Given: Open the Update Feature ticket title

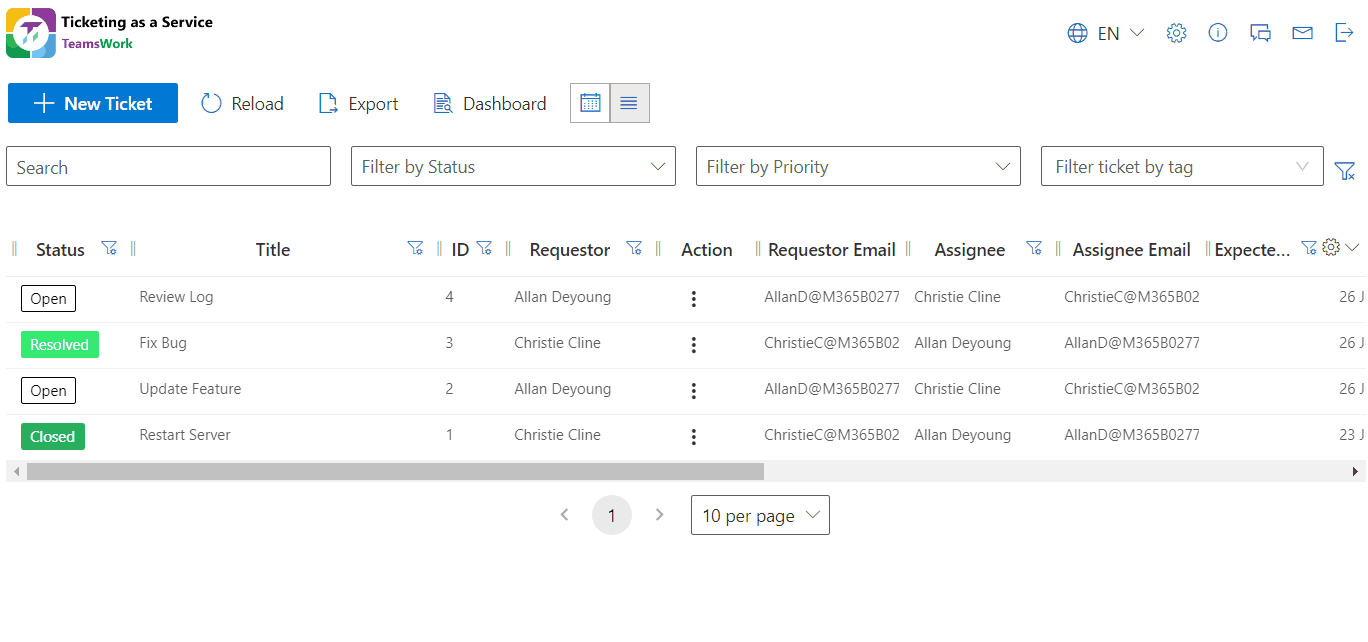Looking at the screenshot, I should (190, 389).
